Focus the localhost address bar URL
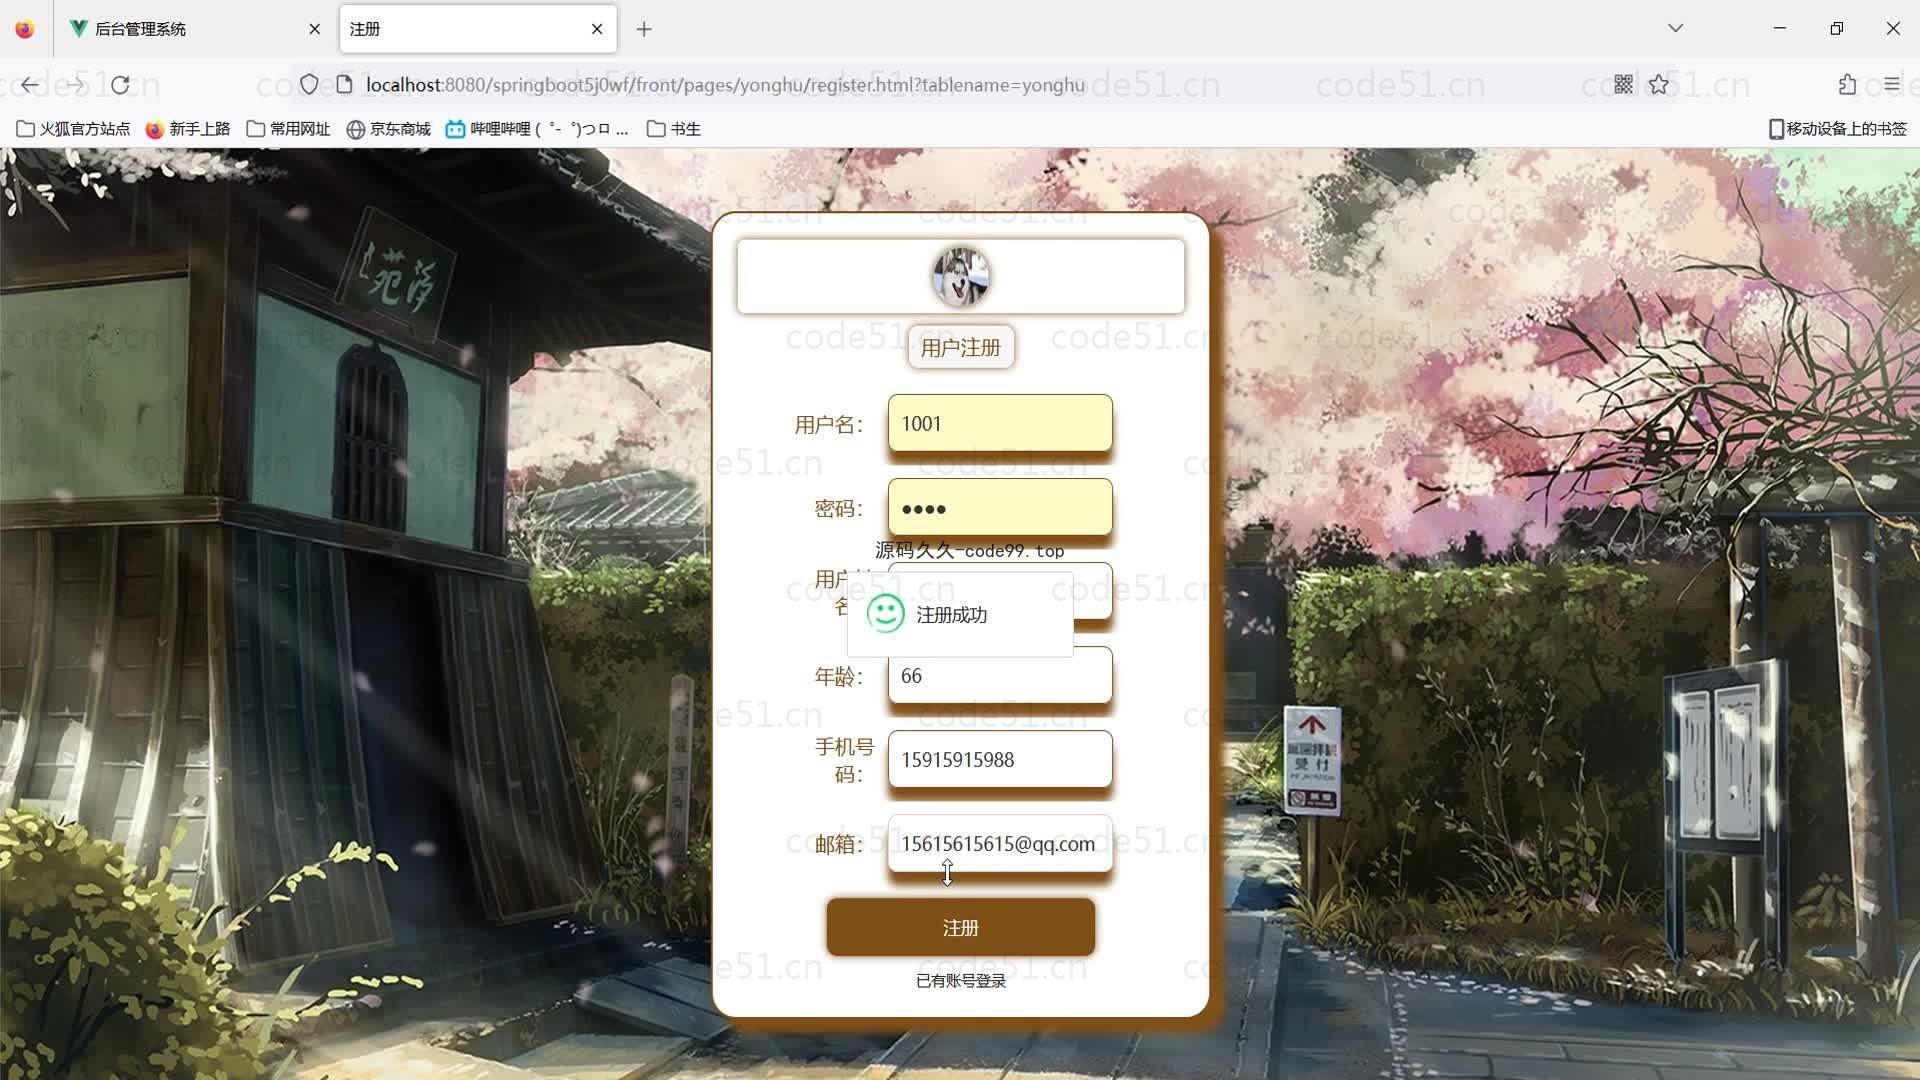This screenshot has height=1080, width=1920. pyautogui.click(x=725, y=85)
